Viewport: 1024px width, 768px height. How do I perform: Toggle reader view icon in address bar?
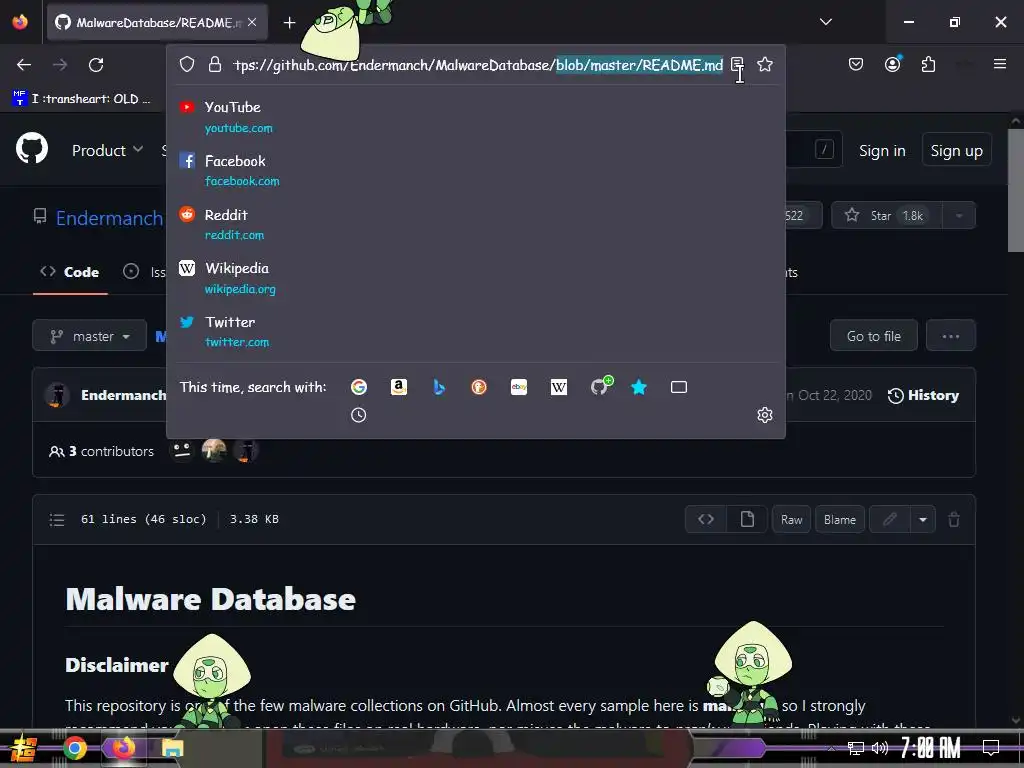(737, 64)
